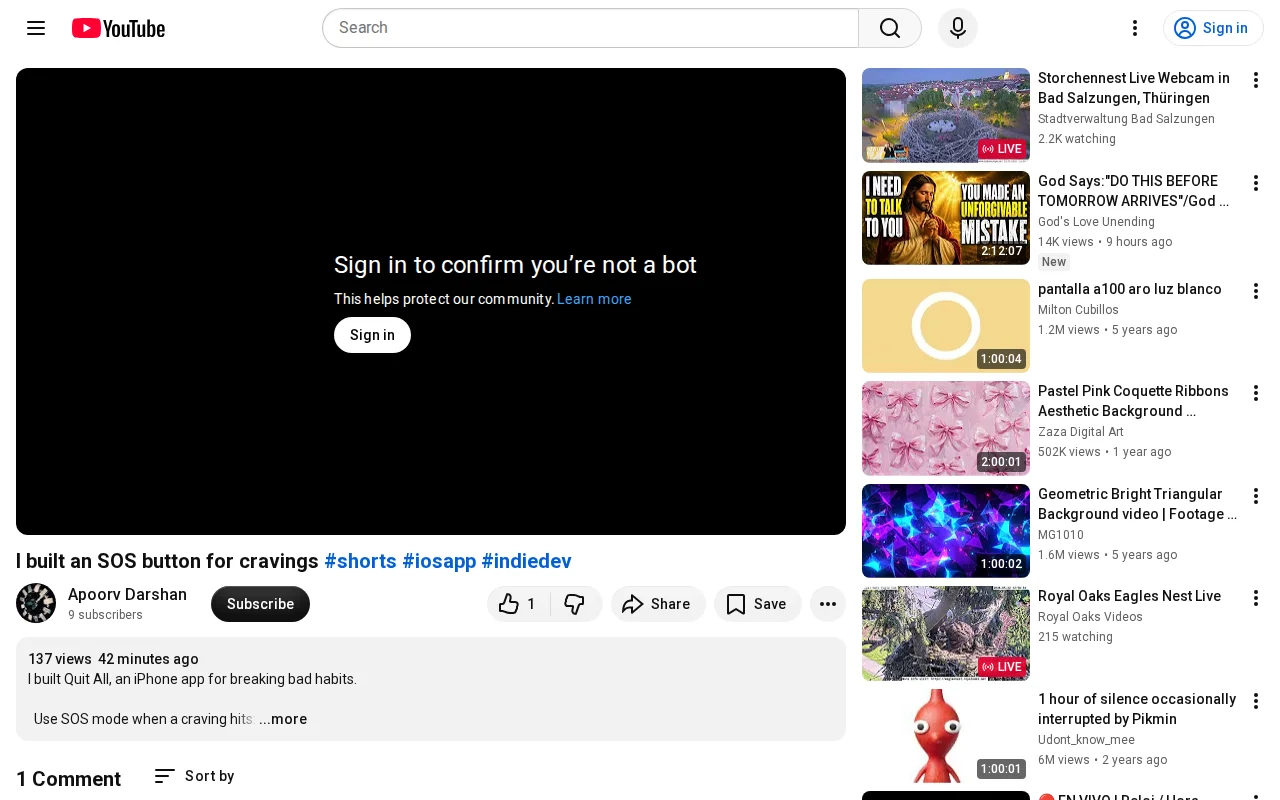Open the Apoorv Darshan channel name
The height and width of the screenshot is (800, 1280).
point(127,595)
